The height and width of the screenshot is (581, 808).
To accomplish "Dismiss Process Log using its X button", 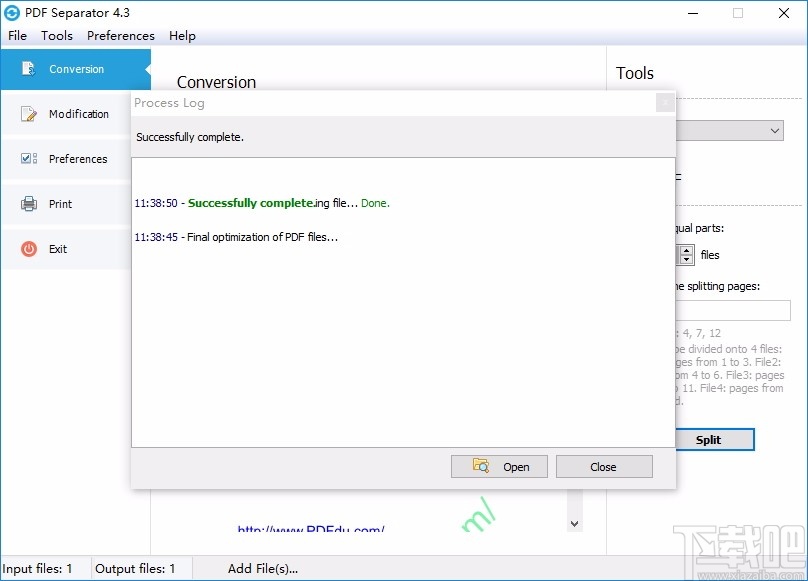I will 665,103.
